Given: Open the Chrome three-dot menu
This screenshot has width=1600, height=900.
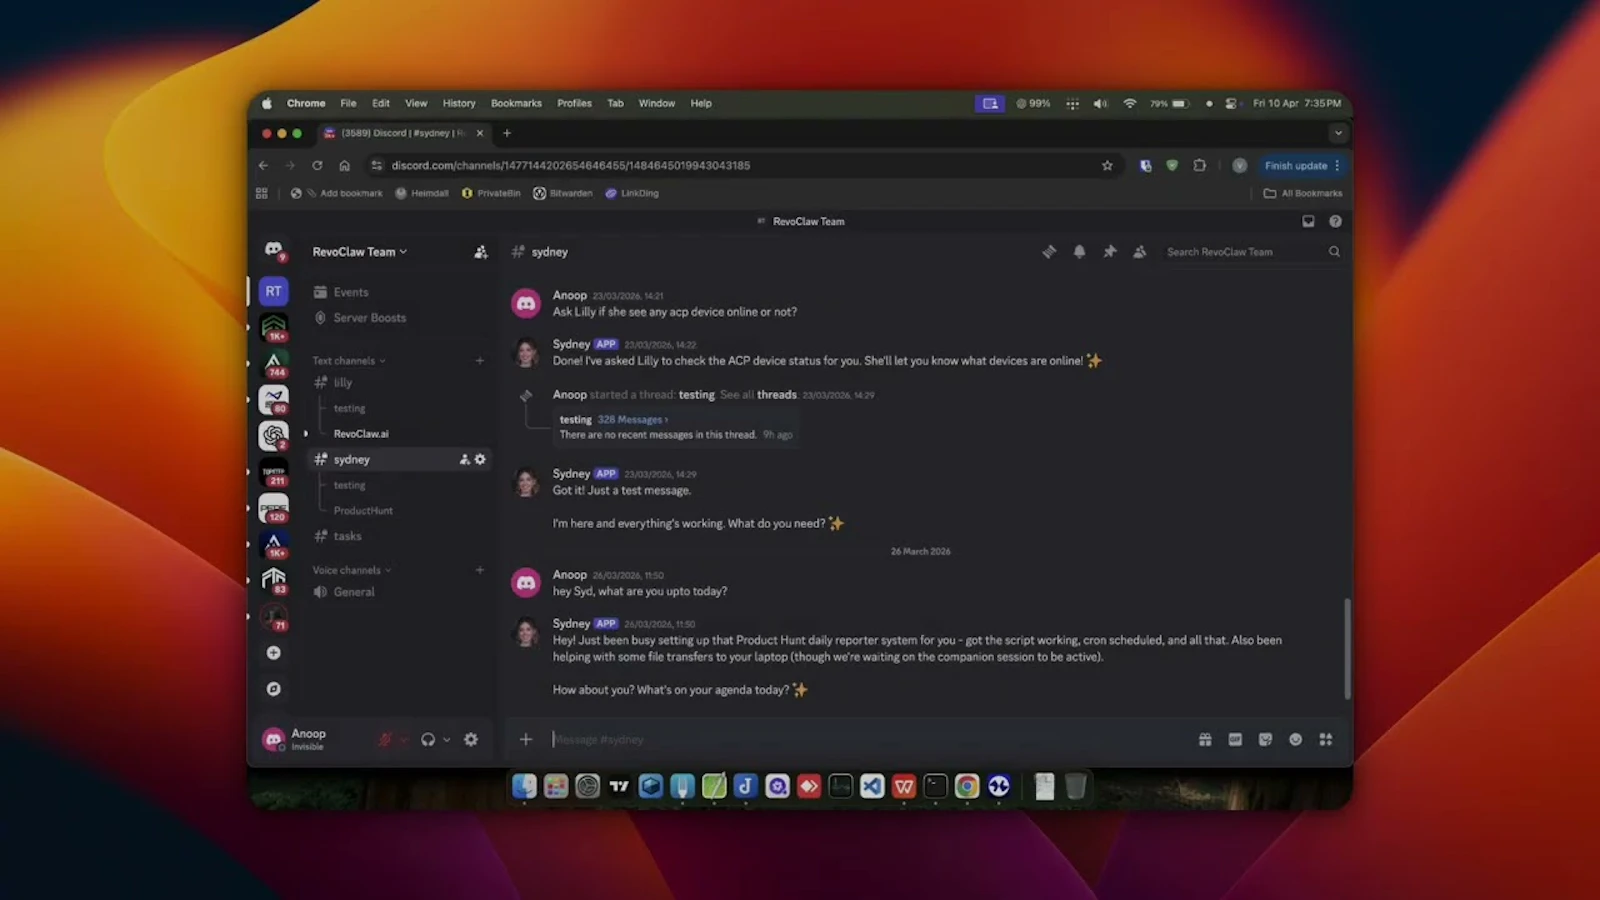Looking at the screenshot, I should point(1337,166).
